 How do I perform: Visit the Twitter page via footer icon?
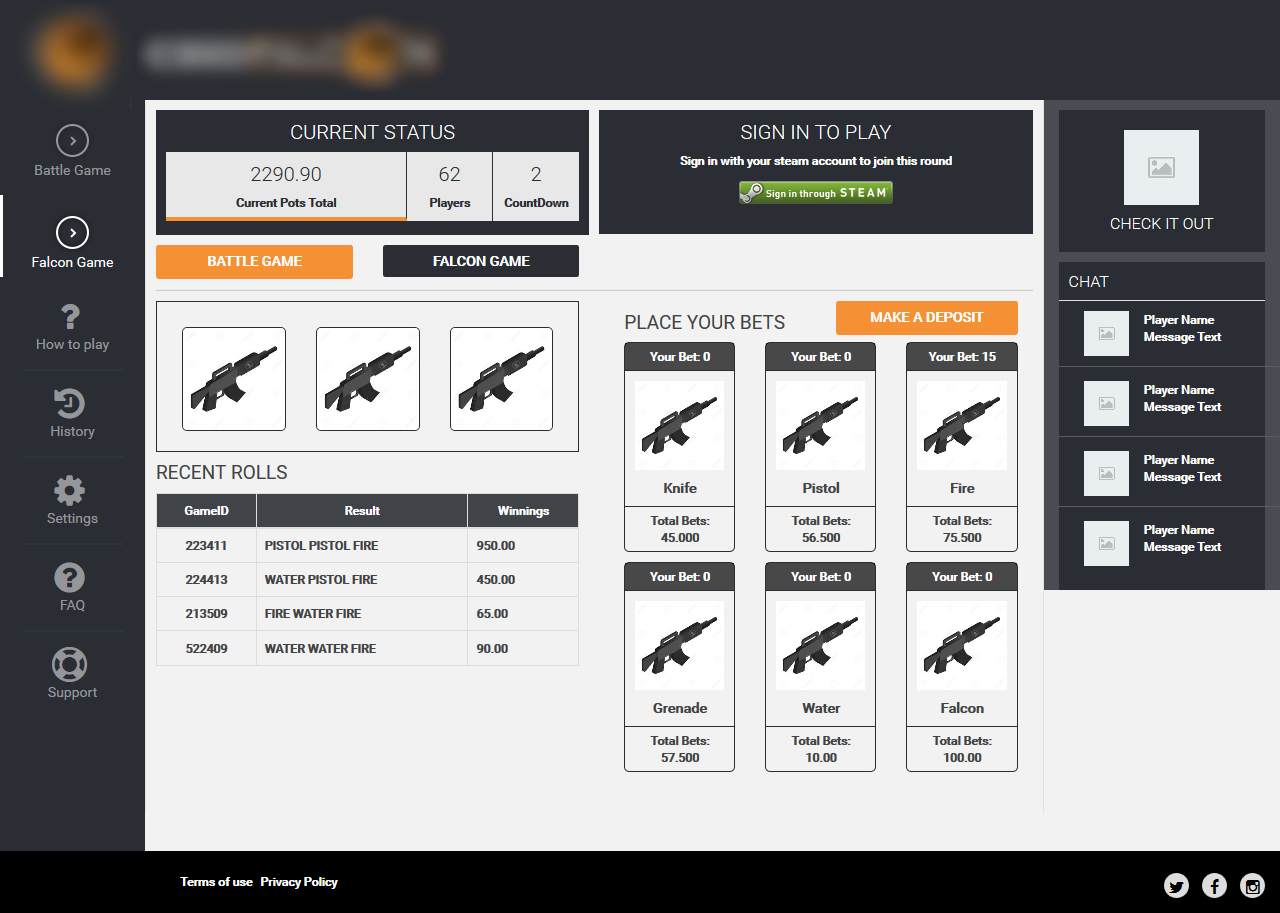point(1176,885)
